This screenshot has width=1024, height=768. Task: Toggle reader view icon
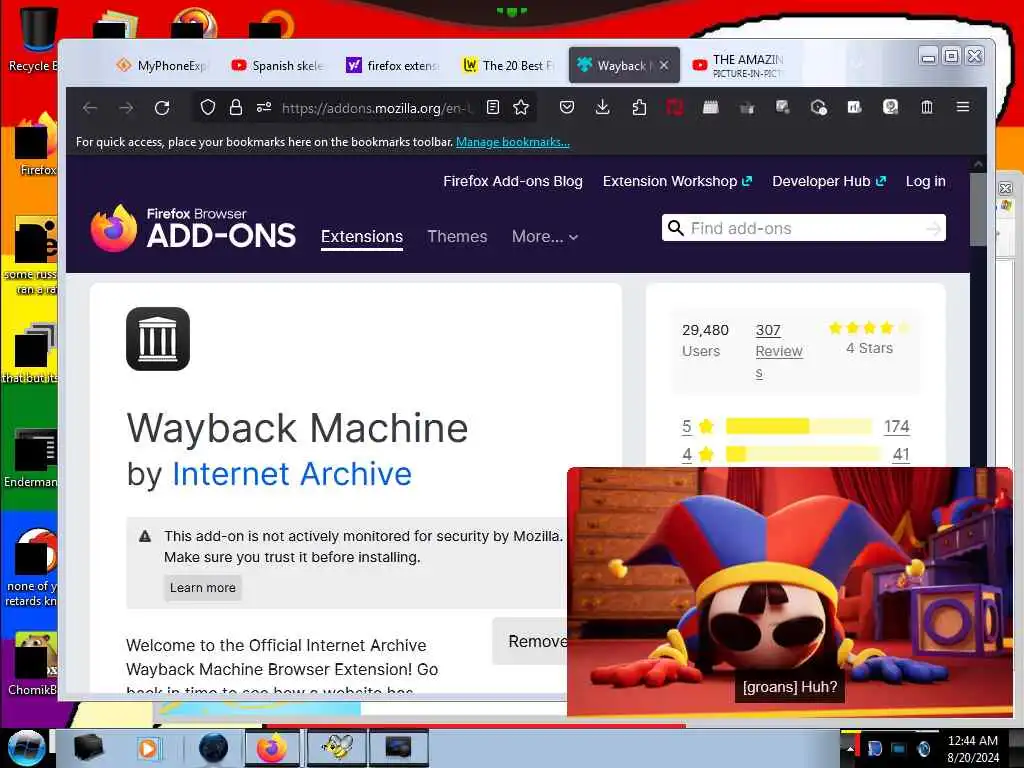click(x=493, y=107)
